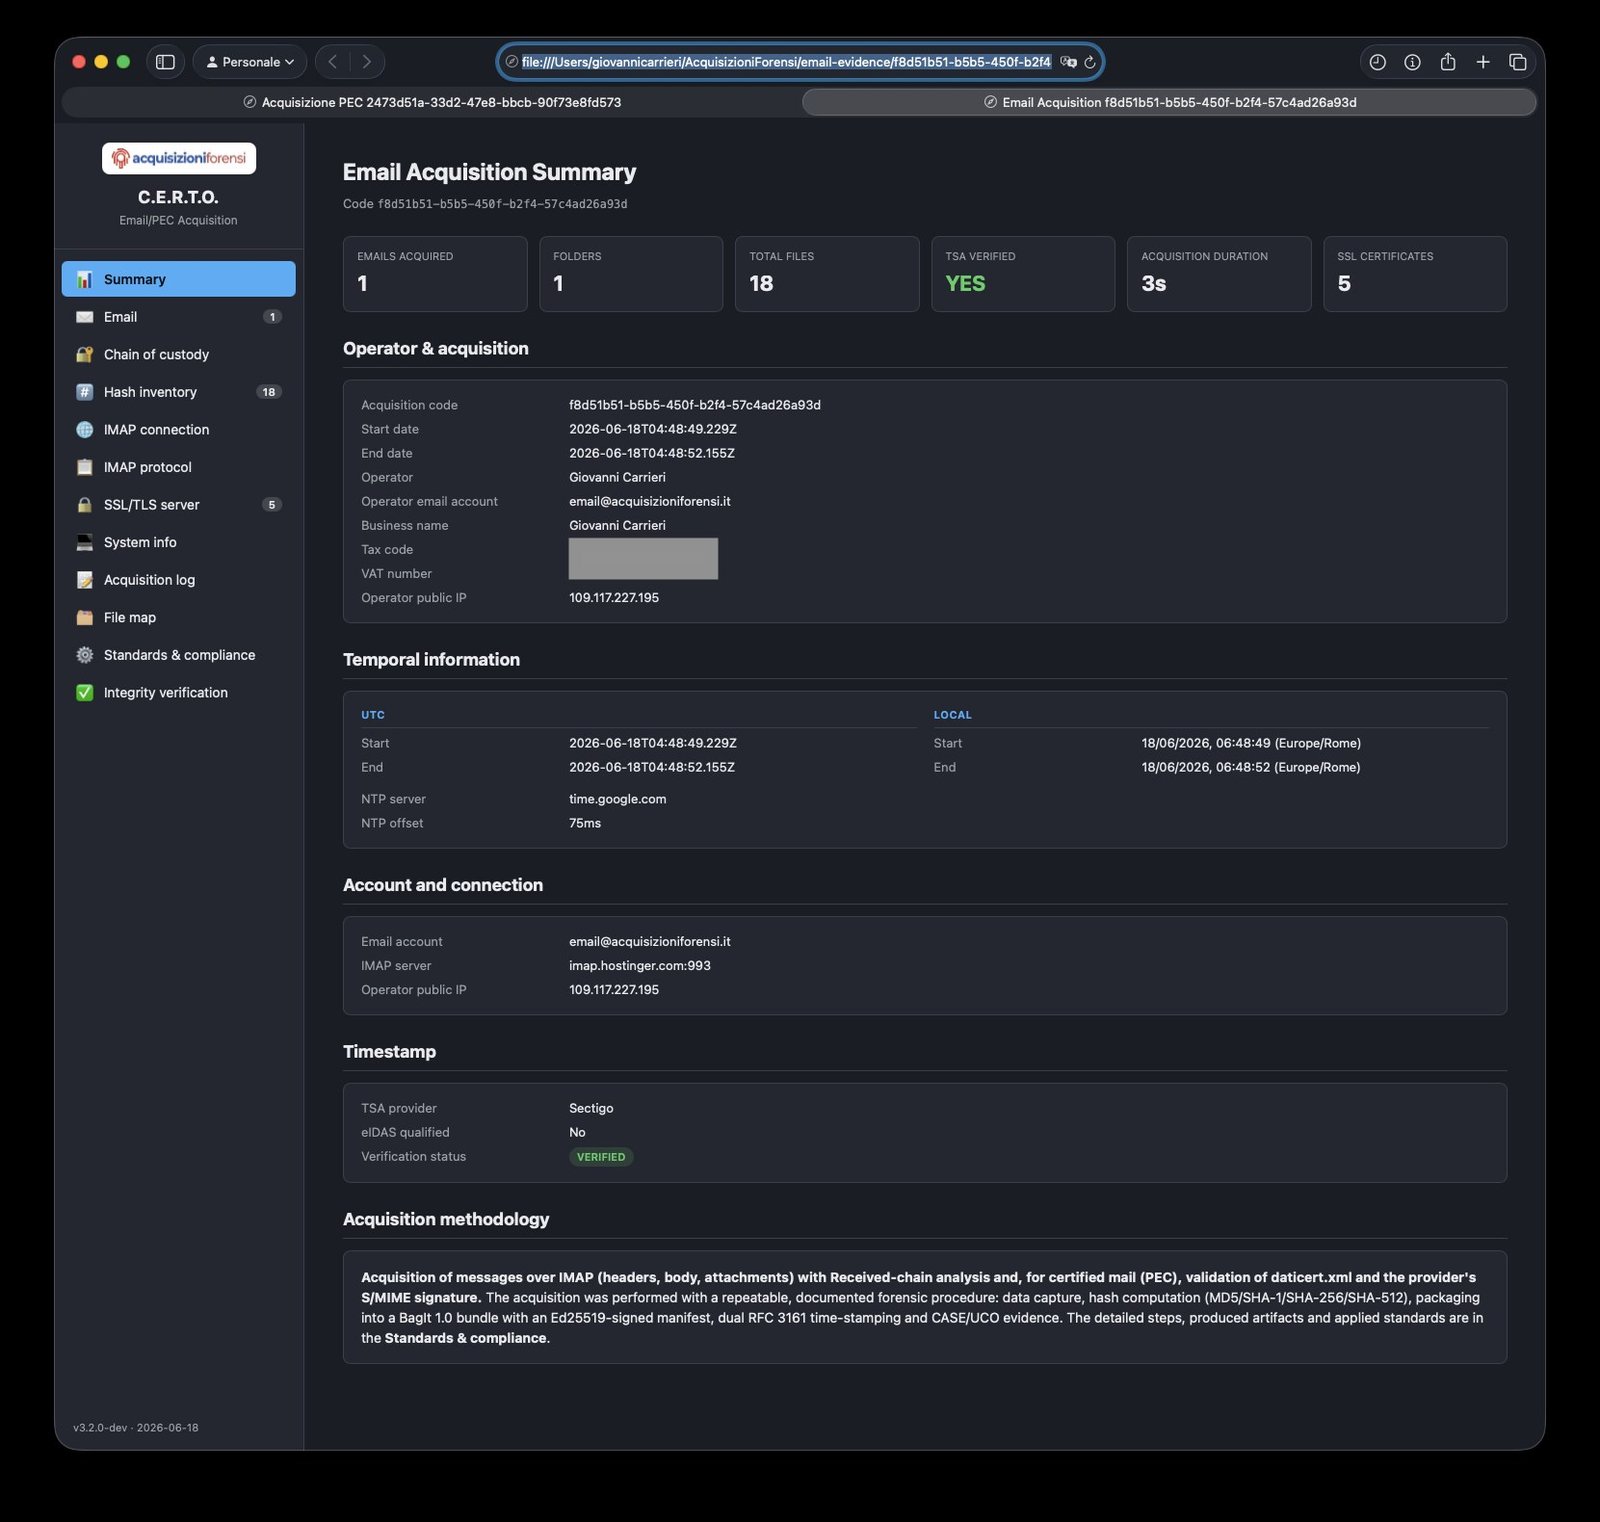The image size is (1600, 1522).
Task: Show the tab overview icon
Action: tap(1517, 62)
